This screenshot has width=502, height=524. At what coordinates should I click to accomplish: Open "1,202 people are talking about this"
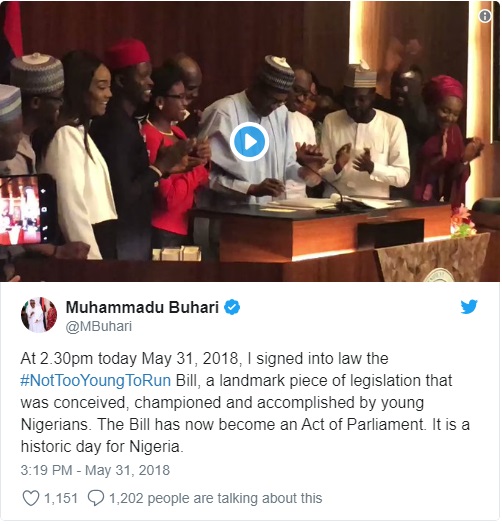point(216,498)
